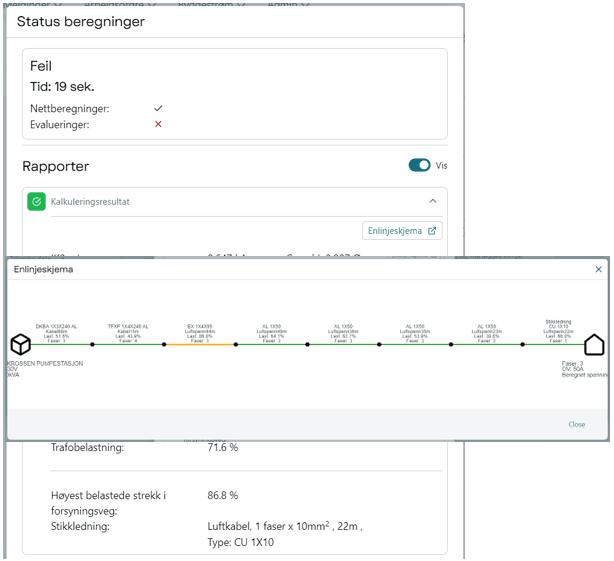614x561 pixels.
Task: Click the red X next to Evalueringer
Action: click(x=158, y=124)
